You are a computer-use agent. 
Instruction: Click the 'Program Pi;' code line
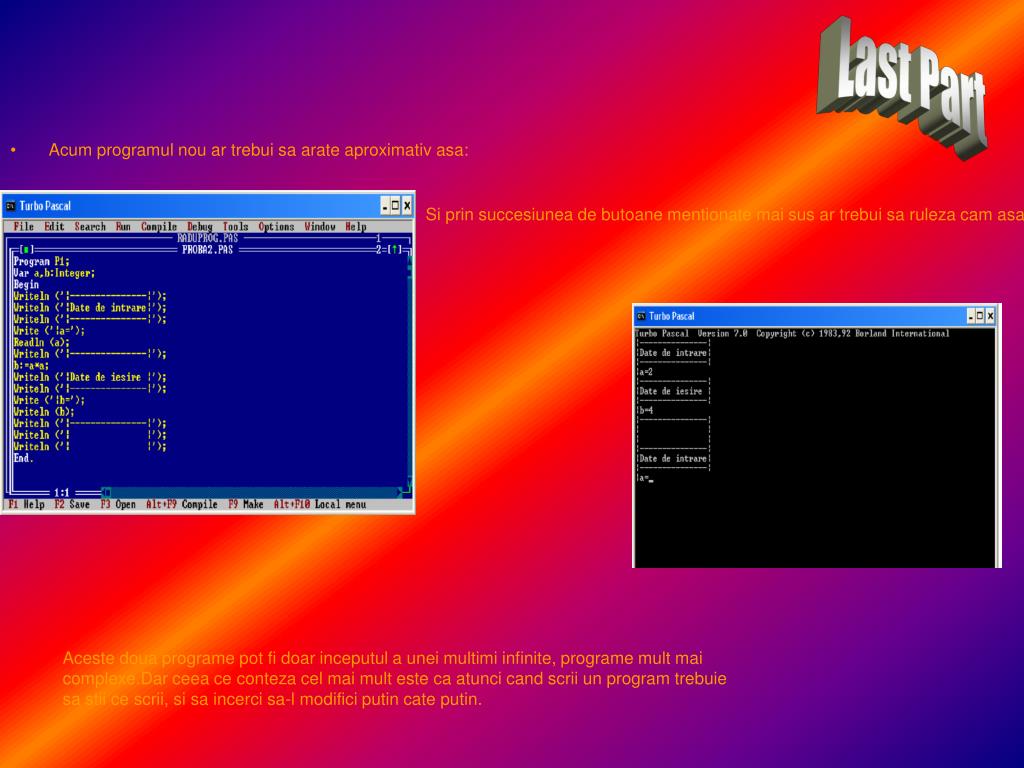(x=41, y=261)
